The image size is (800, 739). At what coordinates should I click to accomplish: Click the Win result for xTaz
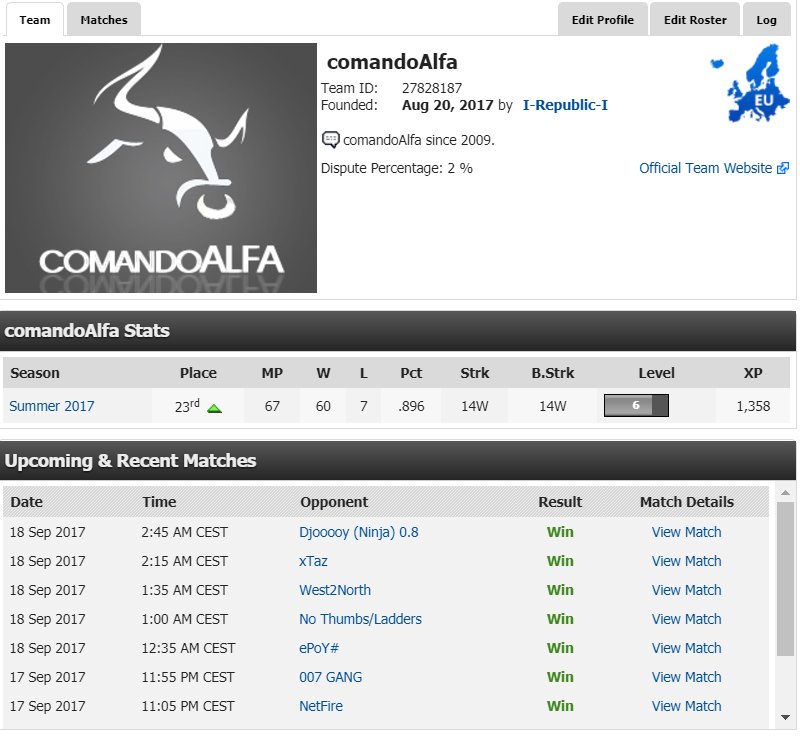point(560,561)
